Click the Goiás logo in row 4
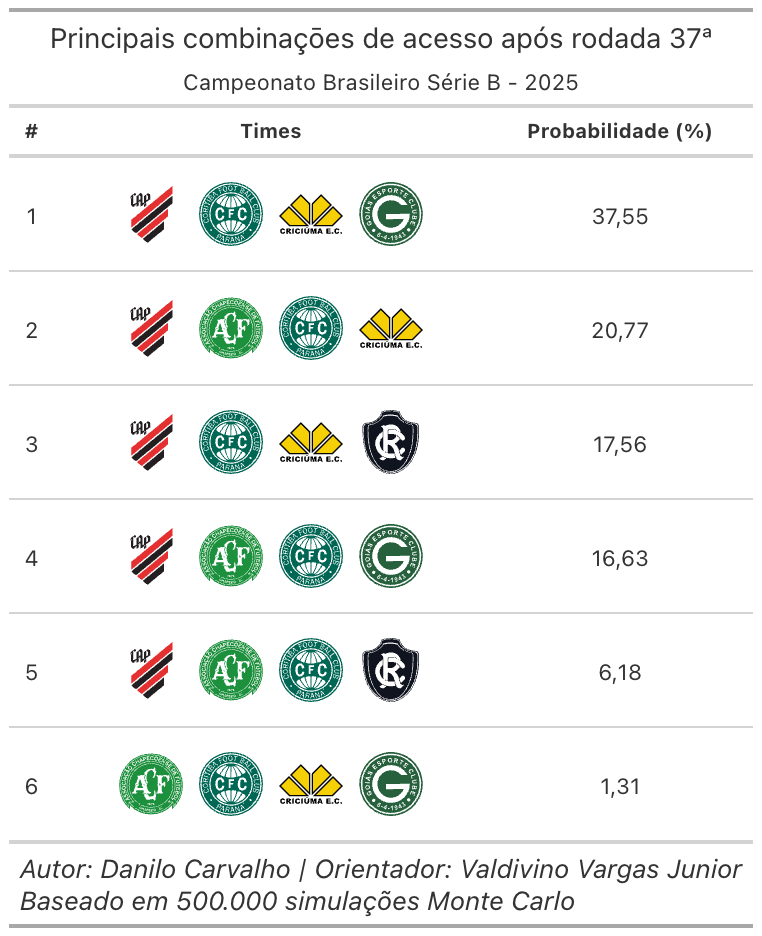The width and height of the screenshot is (762, 936). pos(391,557)
